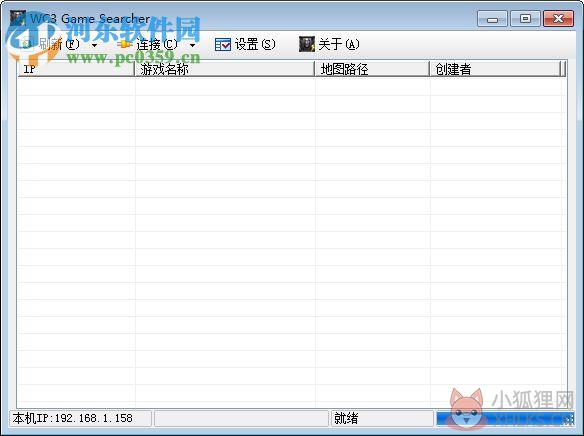Open the dropdown arrow beside 刷新(F)
This screenshot has height=436, width=584.
tap(95, 45)
